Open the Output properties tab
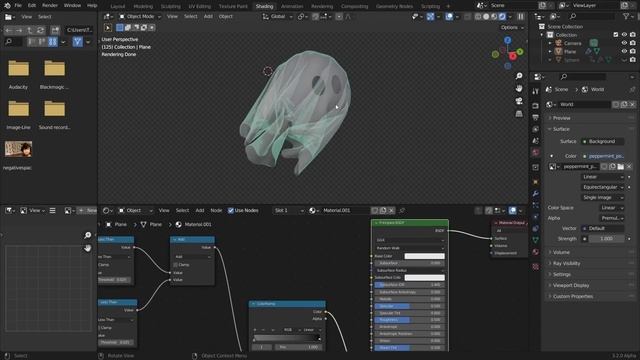The image size is (640, 360). [535, 118]
